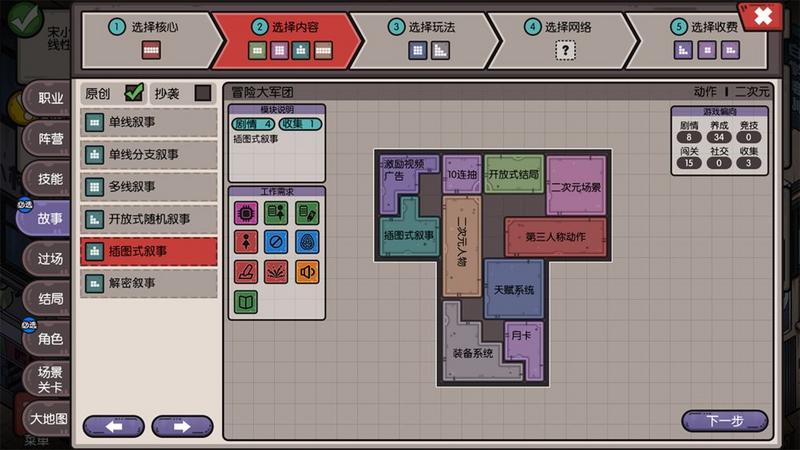Click the red person figure icon
The image size is (800, 450).
click(x=246, y=241)
